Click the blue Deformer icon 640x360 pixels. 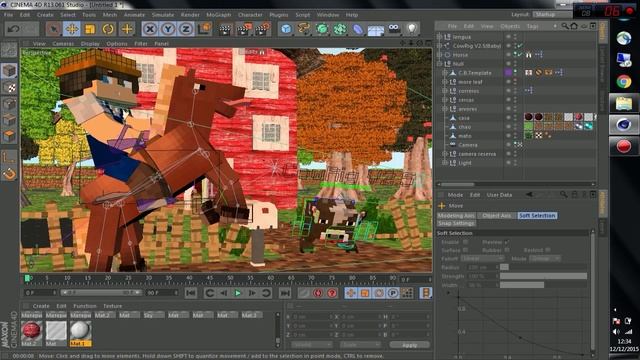(358, 29)
